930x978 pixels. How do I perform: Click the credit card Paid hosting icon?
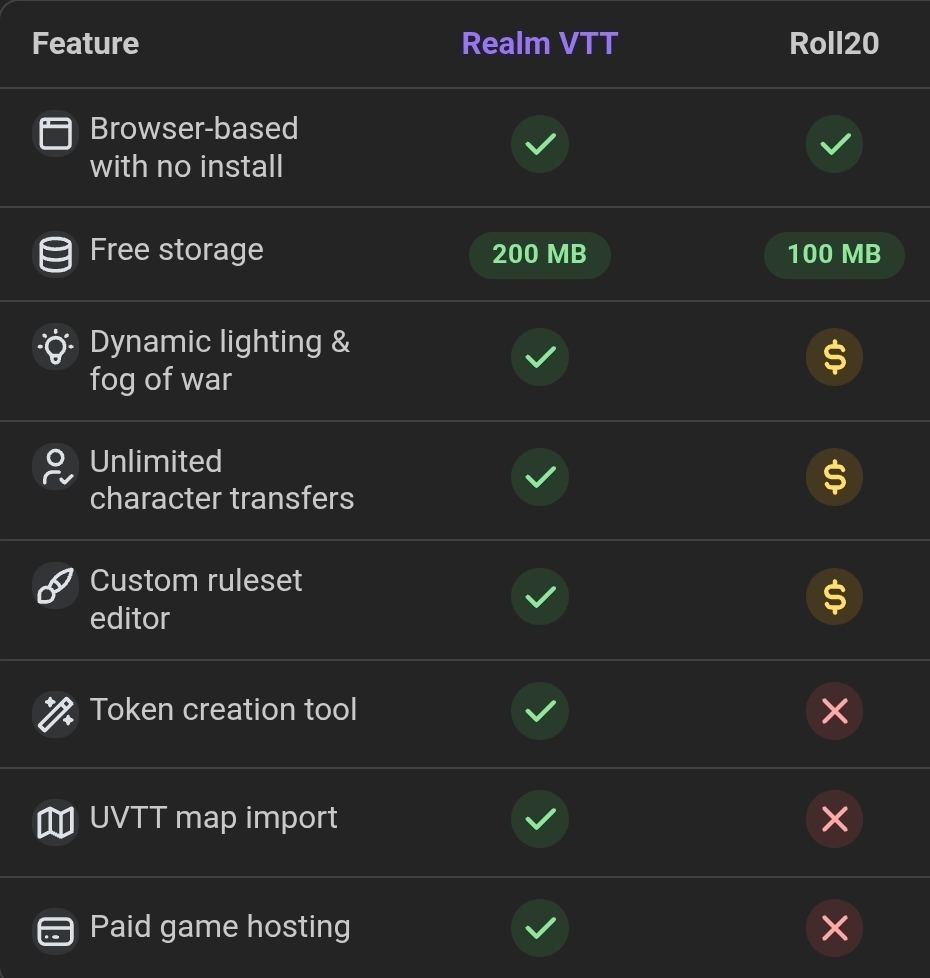(x=55, y=931)
